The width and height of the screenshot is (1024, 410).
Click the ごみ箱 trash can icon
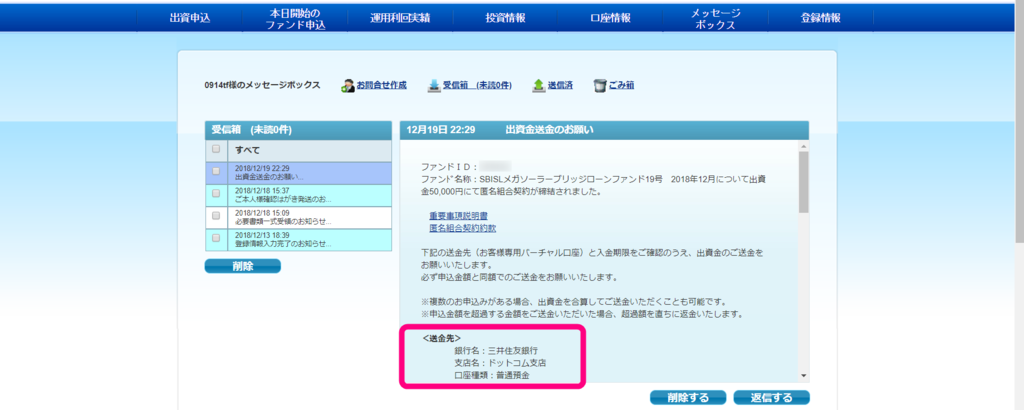[600, 86]
